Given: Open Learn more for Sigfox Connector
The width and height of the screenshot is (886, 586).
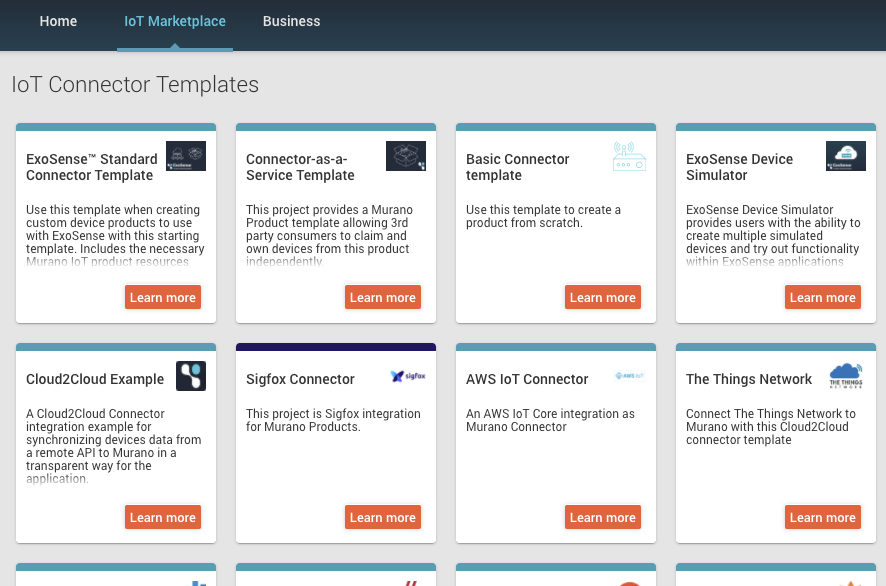Looking at the screenshot, I should 383,517.
